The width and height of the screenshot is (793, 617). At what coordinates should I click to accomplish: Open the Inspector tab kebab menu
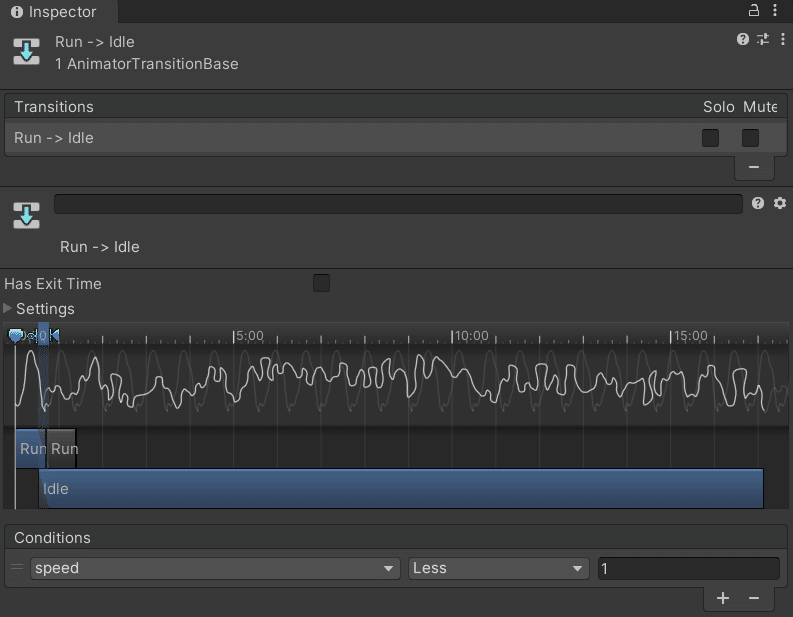[x=775, y=10]
